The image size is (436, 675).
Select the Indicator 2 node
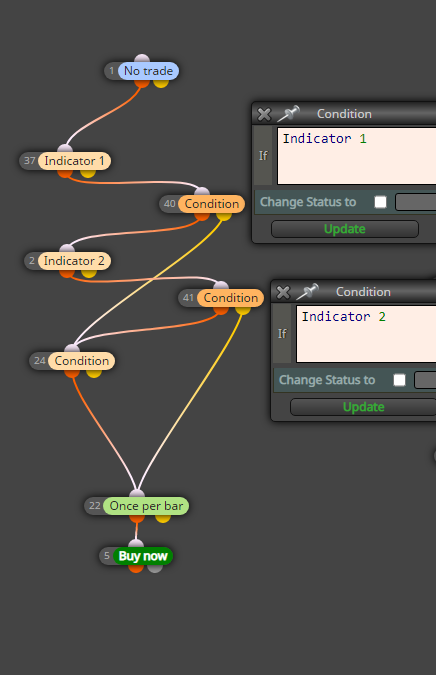[x=74, y=261]
